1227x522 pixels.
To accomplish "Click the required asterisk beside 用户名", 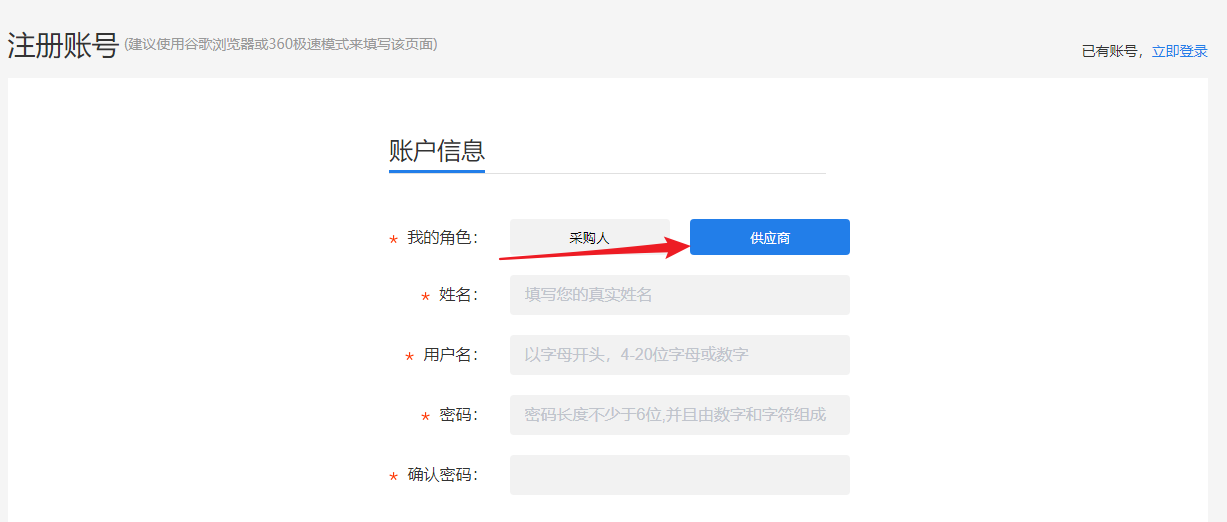I will click(409, 358).
